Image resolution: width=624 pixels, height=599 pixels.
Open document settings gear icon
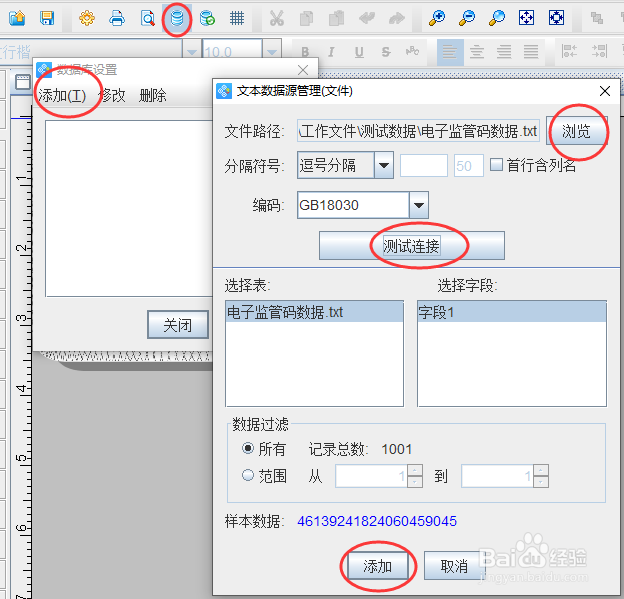[x=87, y=18]
